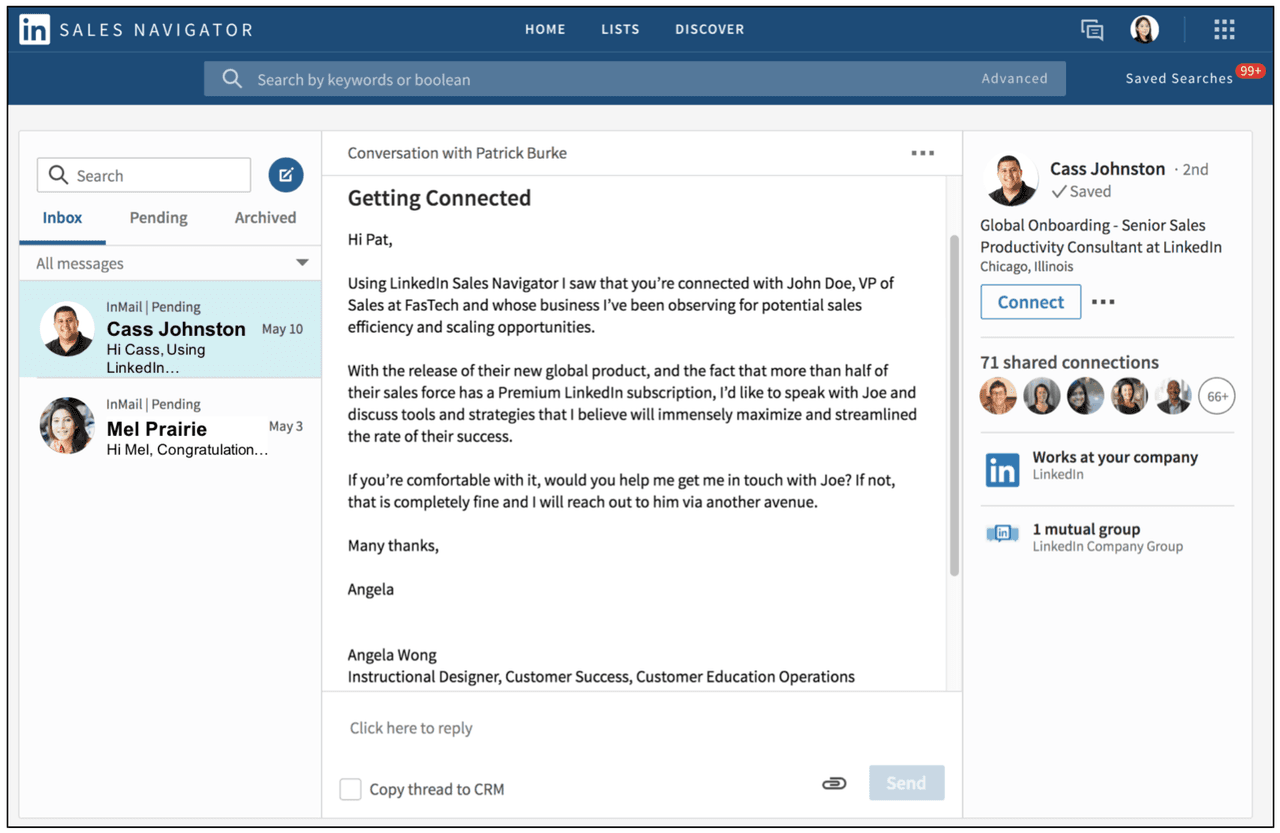Show the 66+ more shared connections
This screenshot has height=833, width=1280.
point(1217,397)
